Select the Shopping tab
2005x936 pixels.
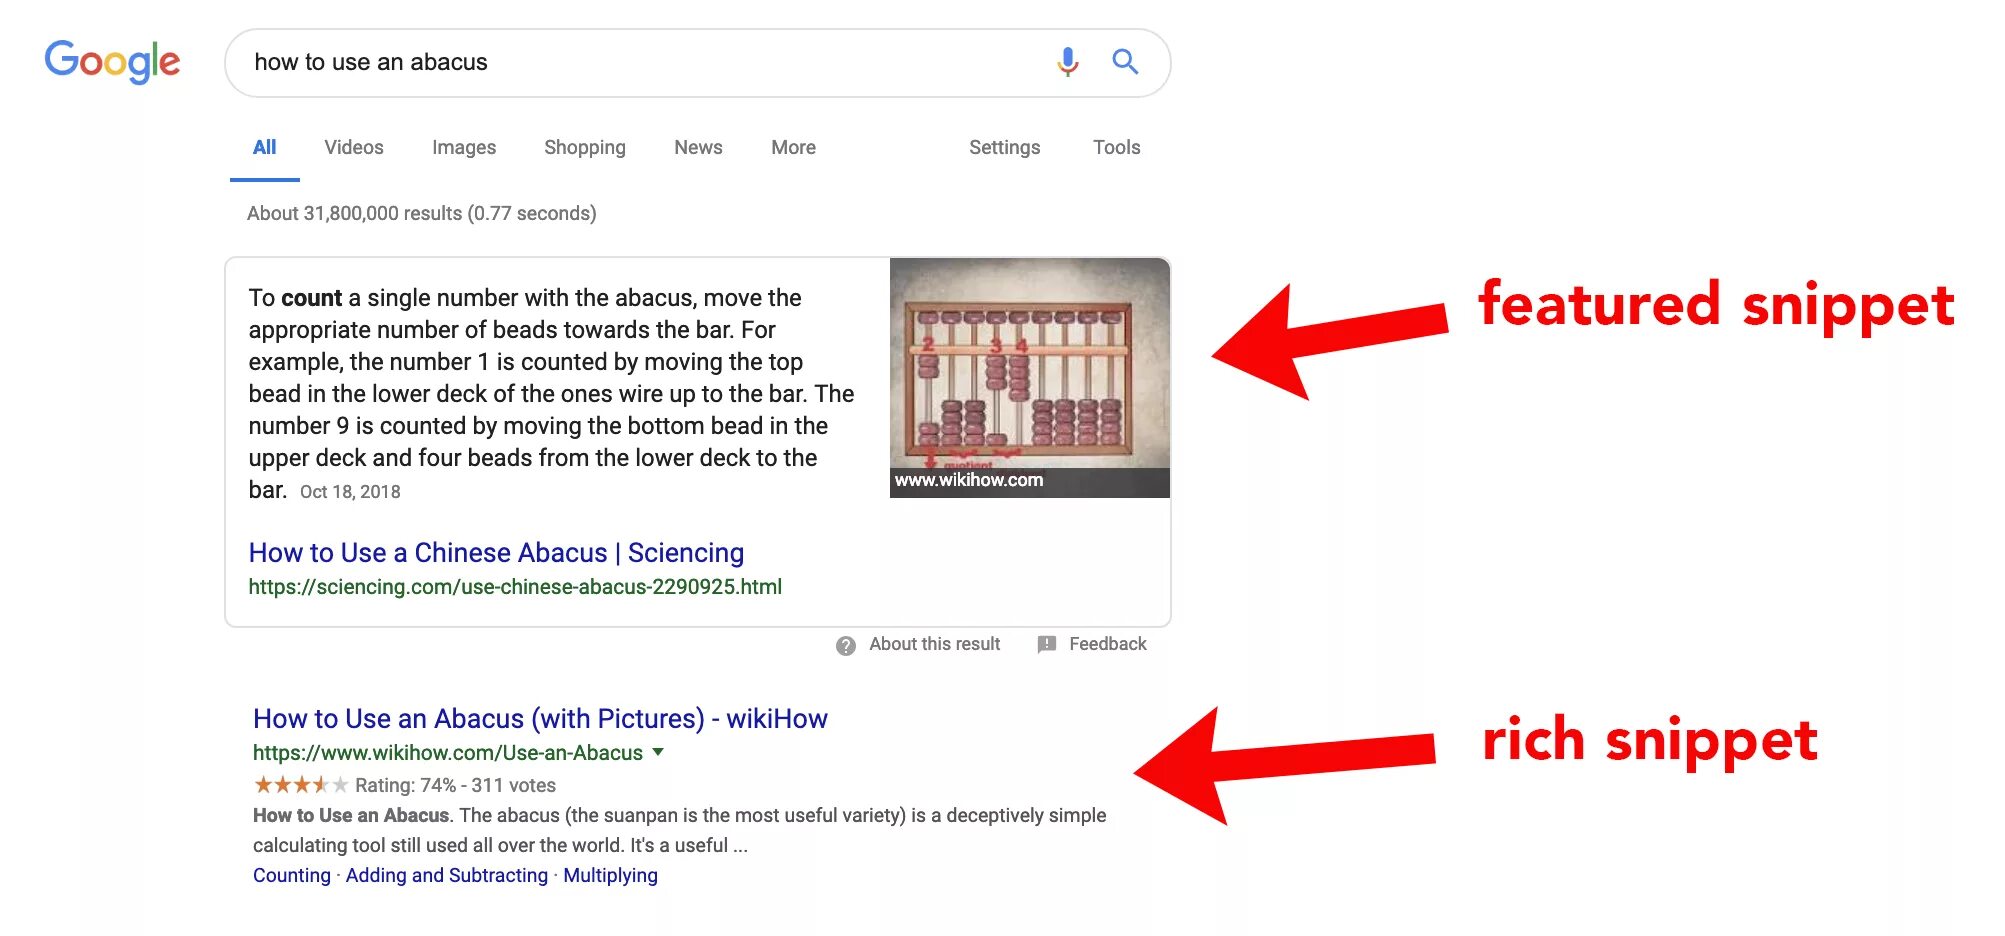coord(585,147)
